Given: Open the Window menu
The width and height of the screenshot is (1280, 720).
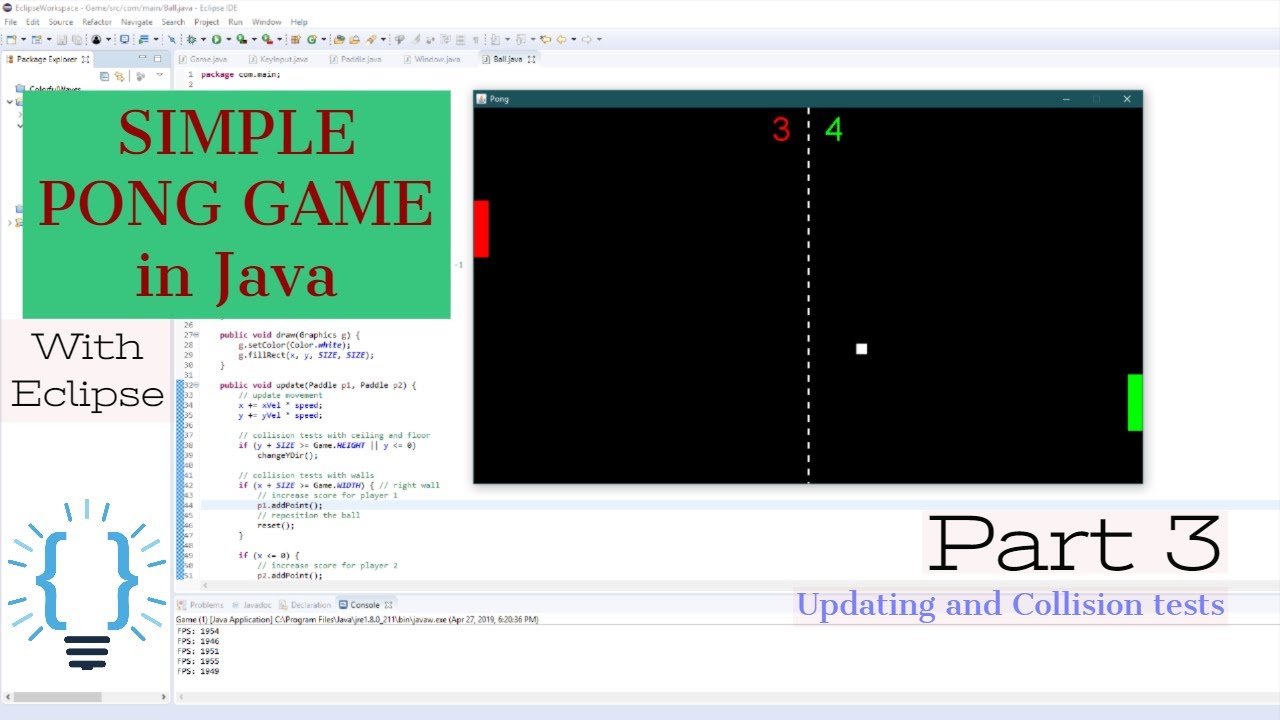Looking at the screenshot, I should (x=266, y=22).
